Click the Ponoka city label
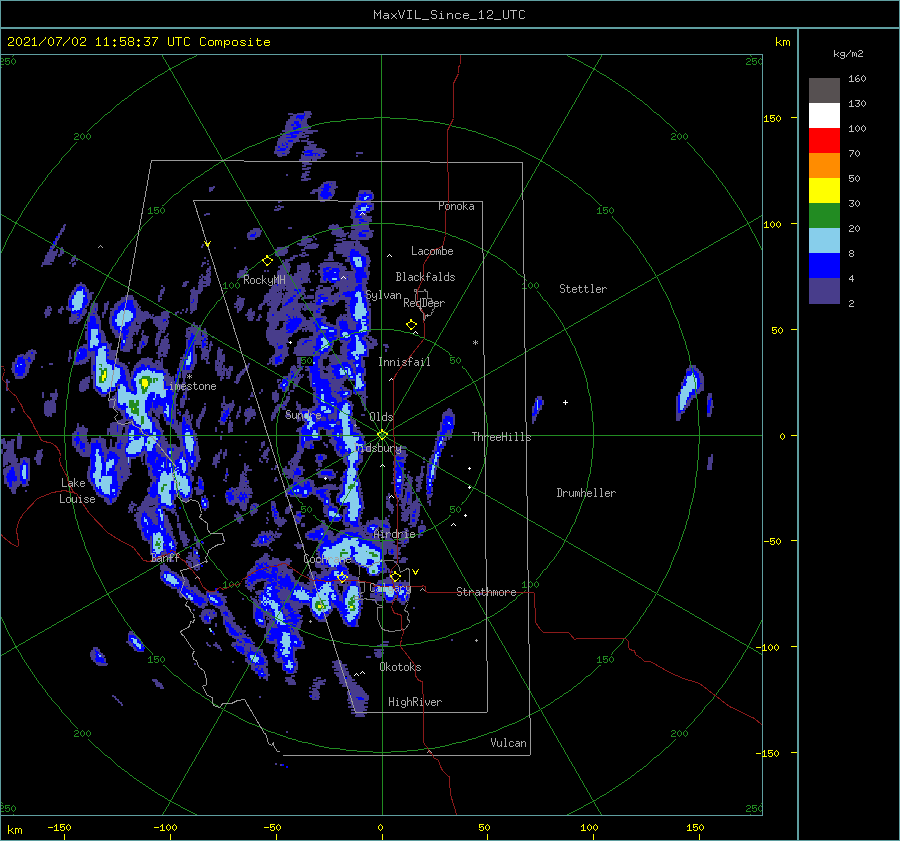This screenshot has height=841, width=900. pyautogui.click(x=456, y=206)
